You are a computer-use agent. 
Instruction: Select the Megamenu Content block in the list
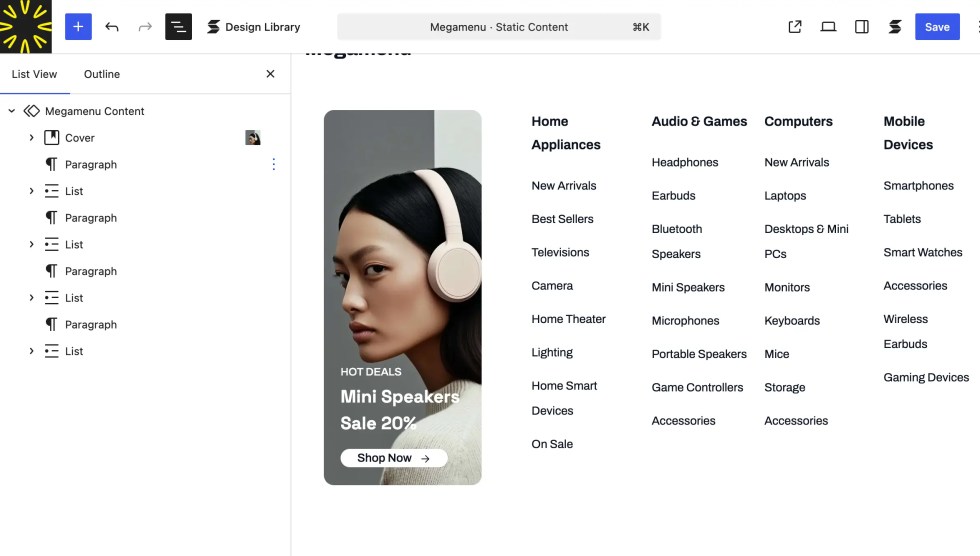coord(94,111)
